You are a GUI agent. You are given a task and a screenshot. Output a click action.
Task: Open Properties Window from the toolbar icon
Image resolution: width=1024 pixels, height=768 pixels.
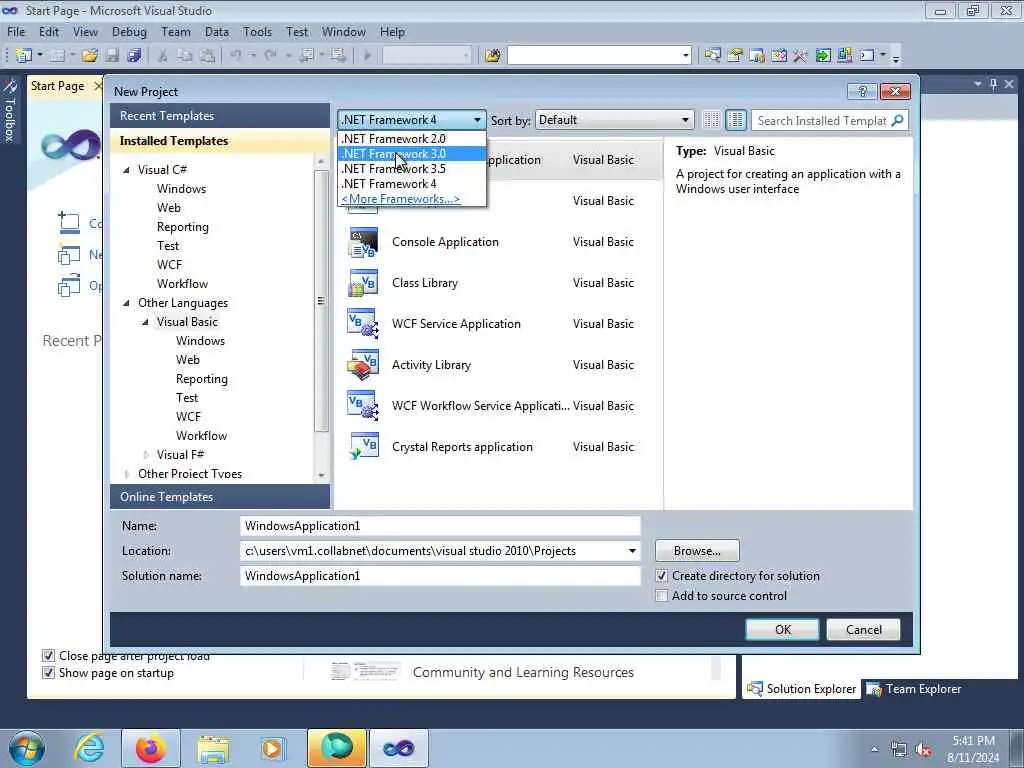(735, 56)
